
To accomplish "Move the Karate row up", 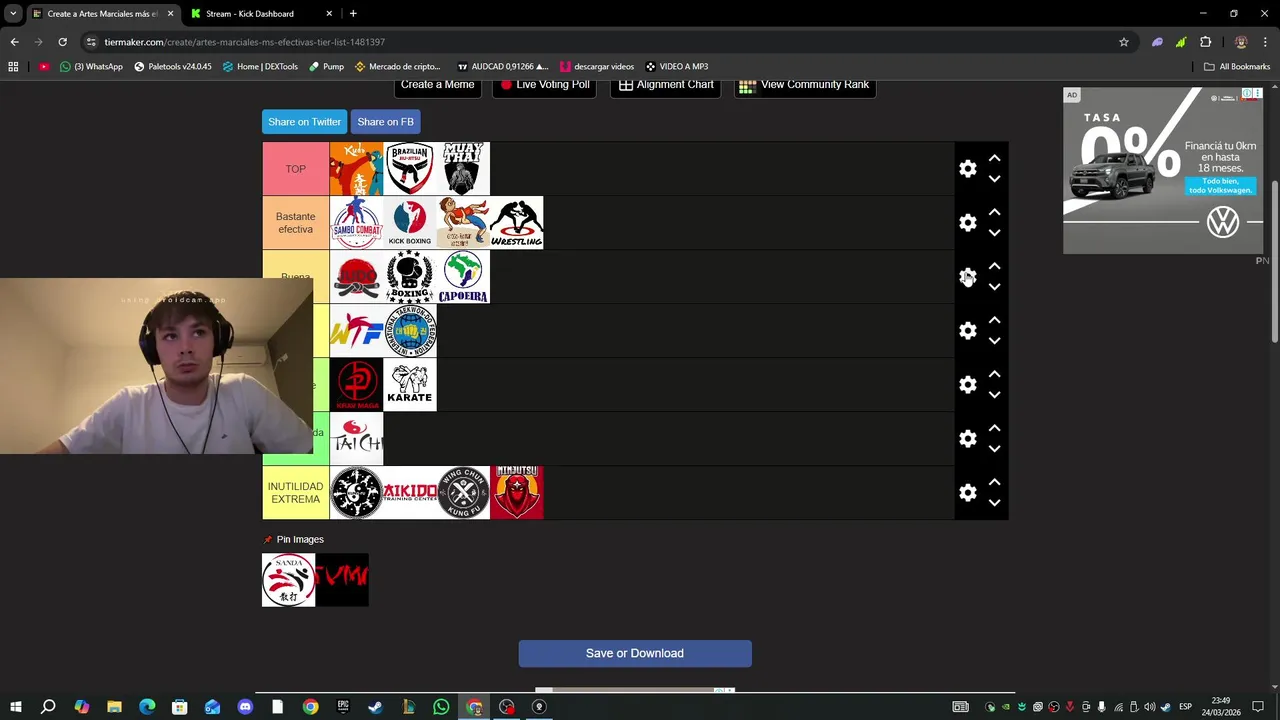I will point(994,374).
